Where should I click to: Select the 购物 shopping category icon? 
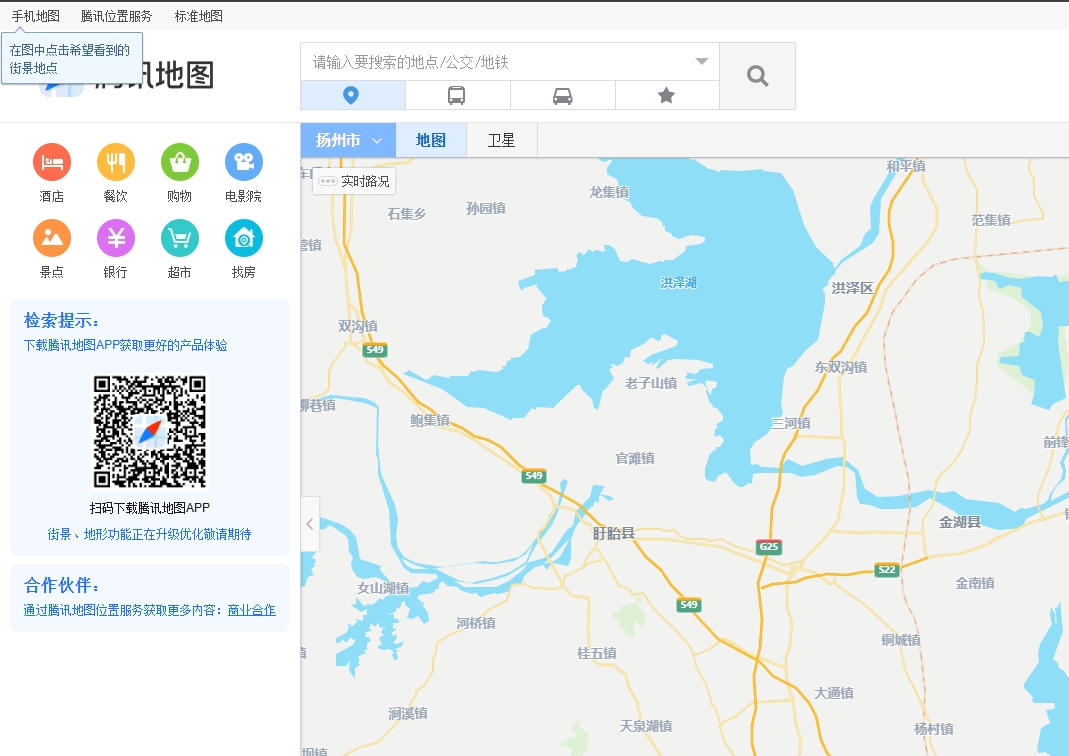point(180,162)
